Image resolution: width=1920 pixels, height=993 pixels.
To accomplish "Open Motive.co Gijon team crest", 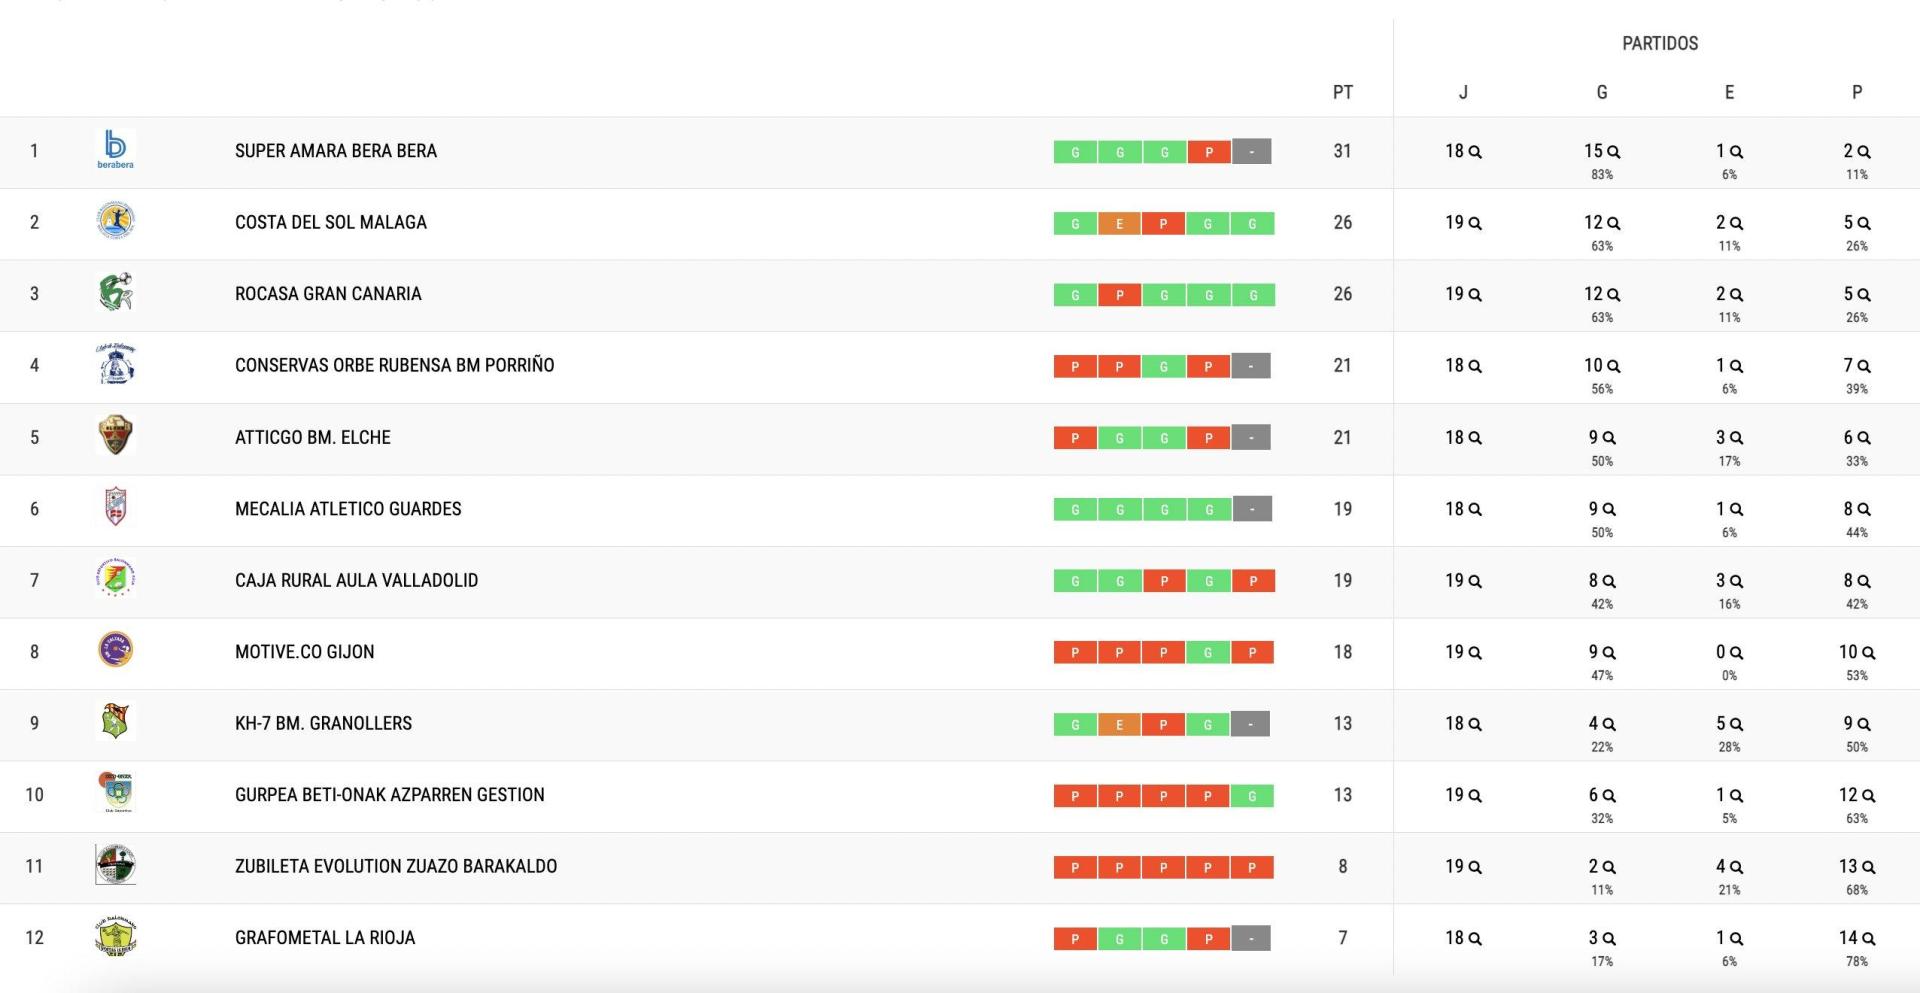I will coord(115,650).
